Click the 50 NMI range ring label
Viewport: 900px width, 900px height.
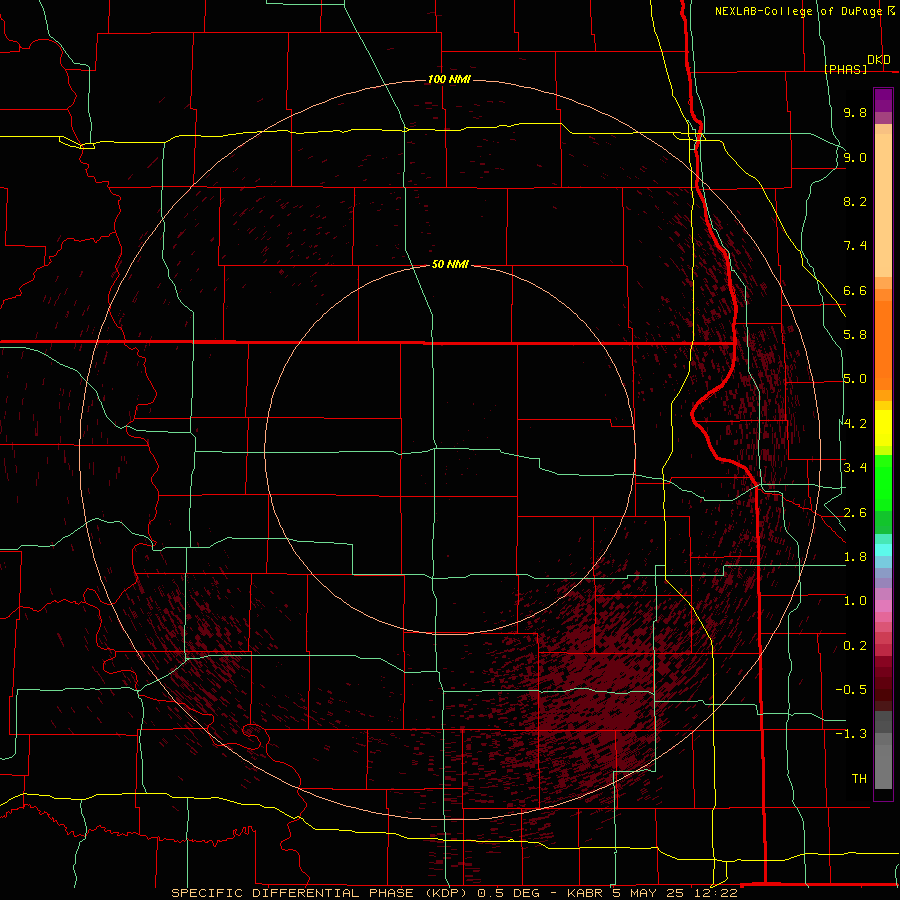pyautogui.click(x=450, y=264)
